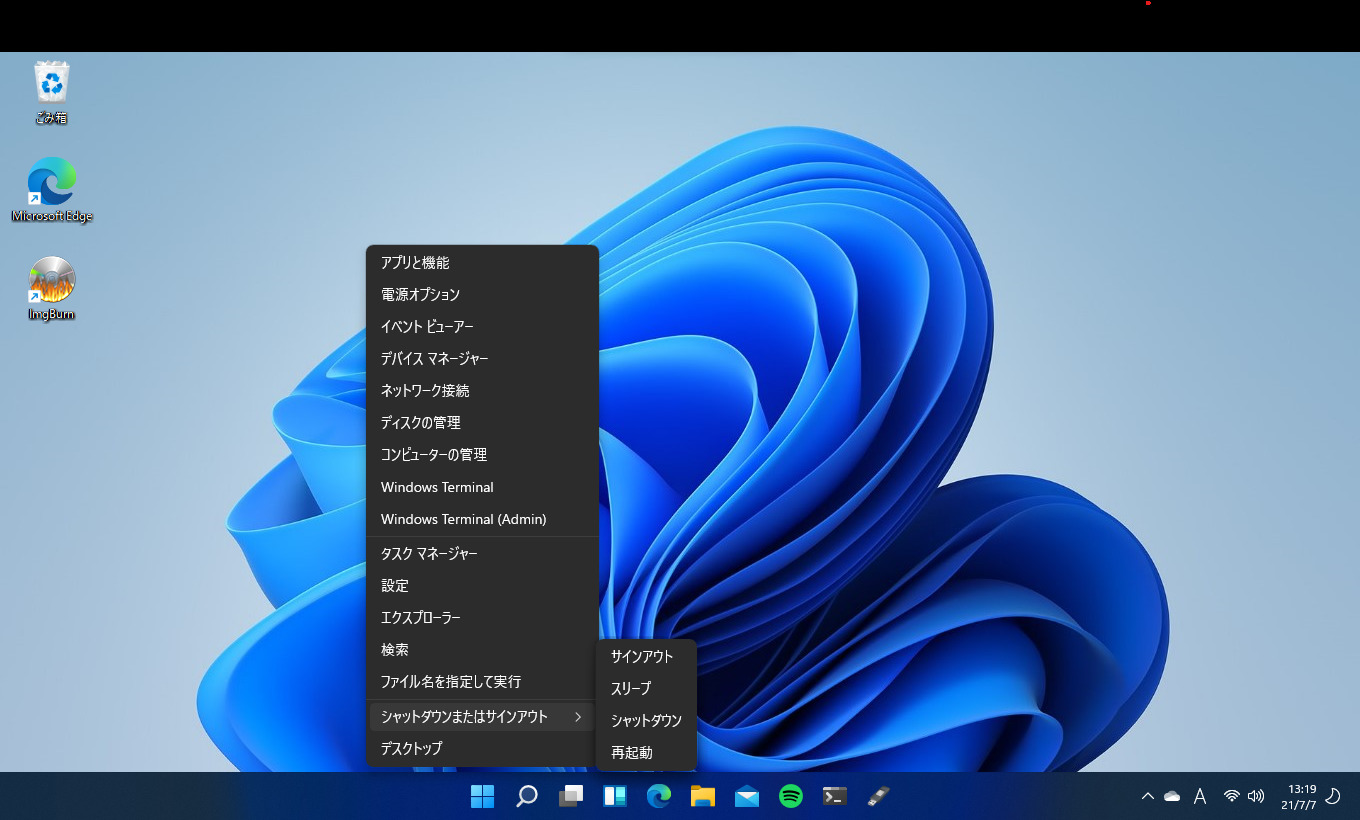Click 再起動 in the power submenu
The height and width of the screenshot is (820, 1360).
click(x=632, y=752)
